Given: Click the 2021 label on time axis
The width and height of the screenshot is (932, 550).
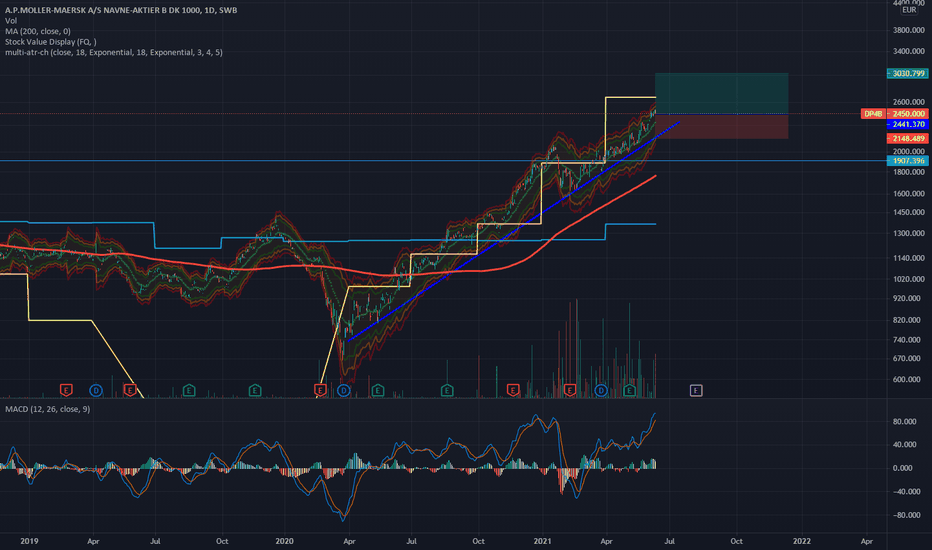Looking at the screenshot, I should 543,541.
